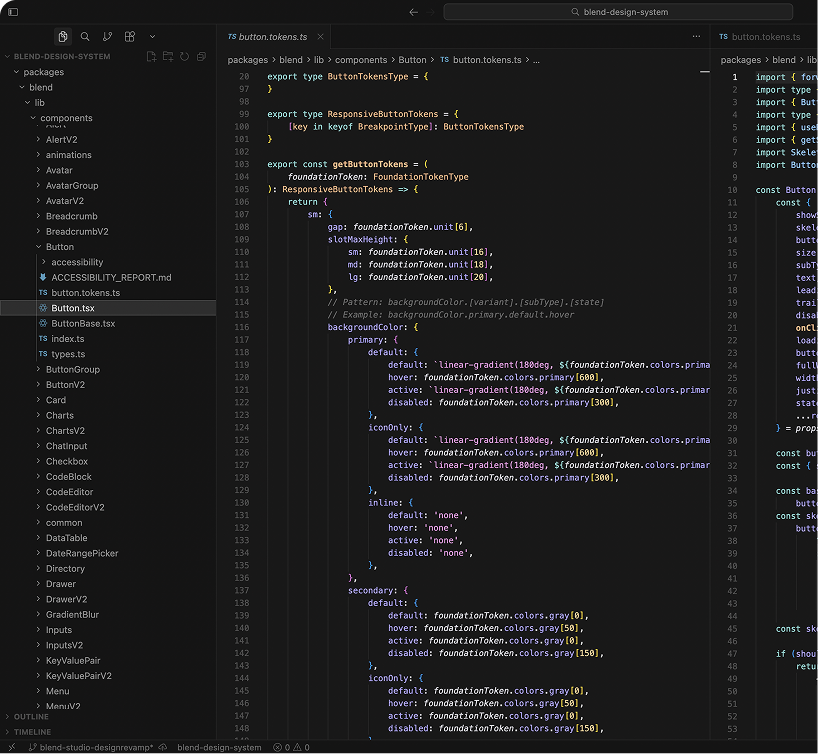818x754 pixels.
Task: Click the button.tokens.ts breadcrumb segment
Action: 481,60
